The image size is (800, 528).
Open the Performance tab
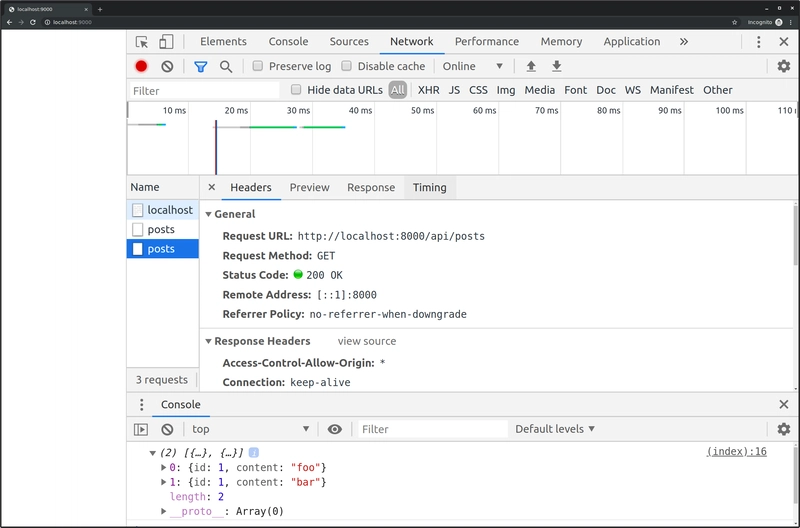(x=487, y=42)
